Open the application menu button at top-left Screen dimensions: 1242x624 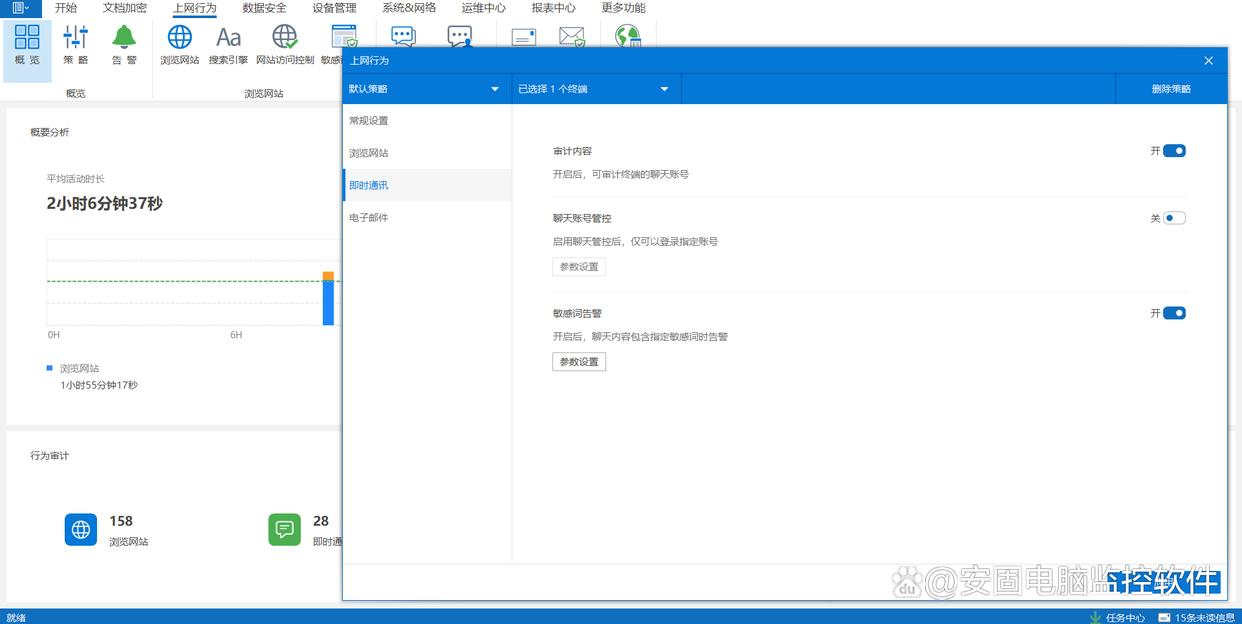[20, 8]
